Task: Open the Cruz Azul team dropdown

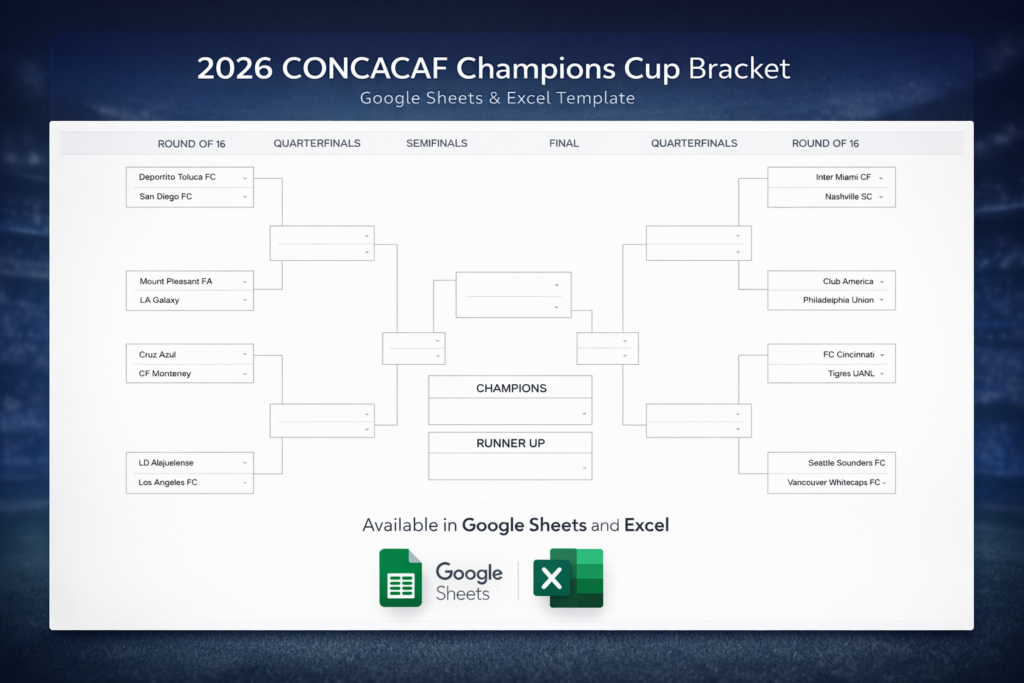Action: pyautogui.click(x=245, y=354)
